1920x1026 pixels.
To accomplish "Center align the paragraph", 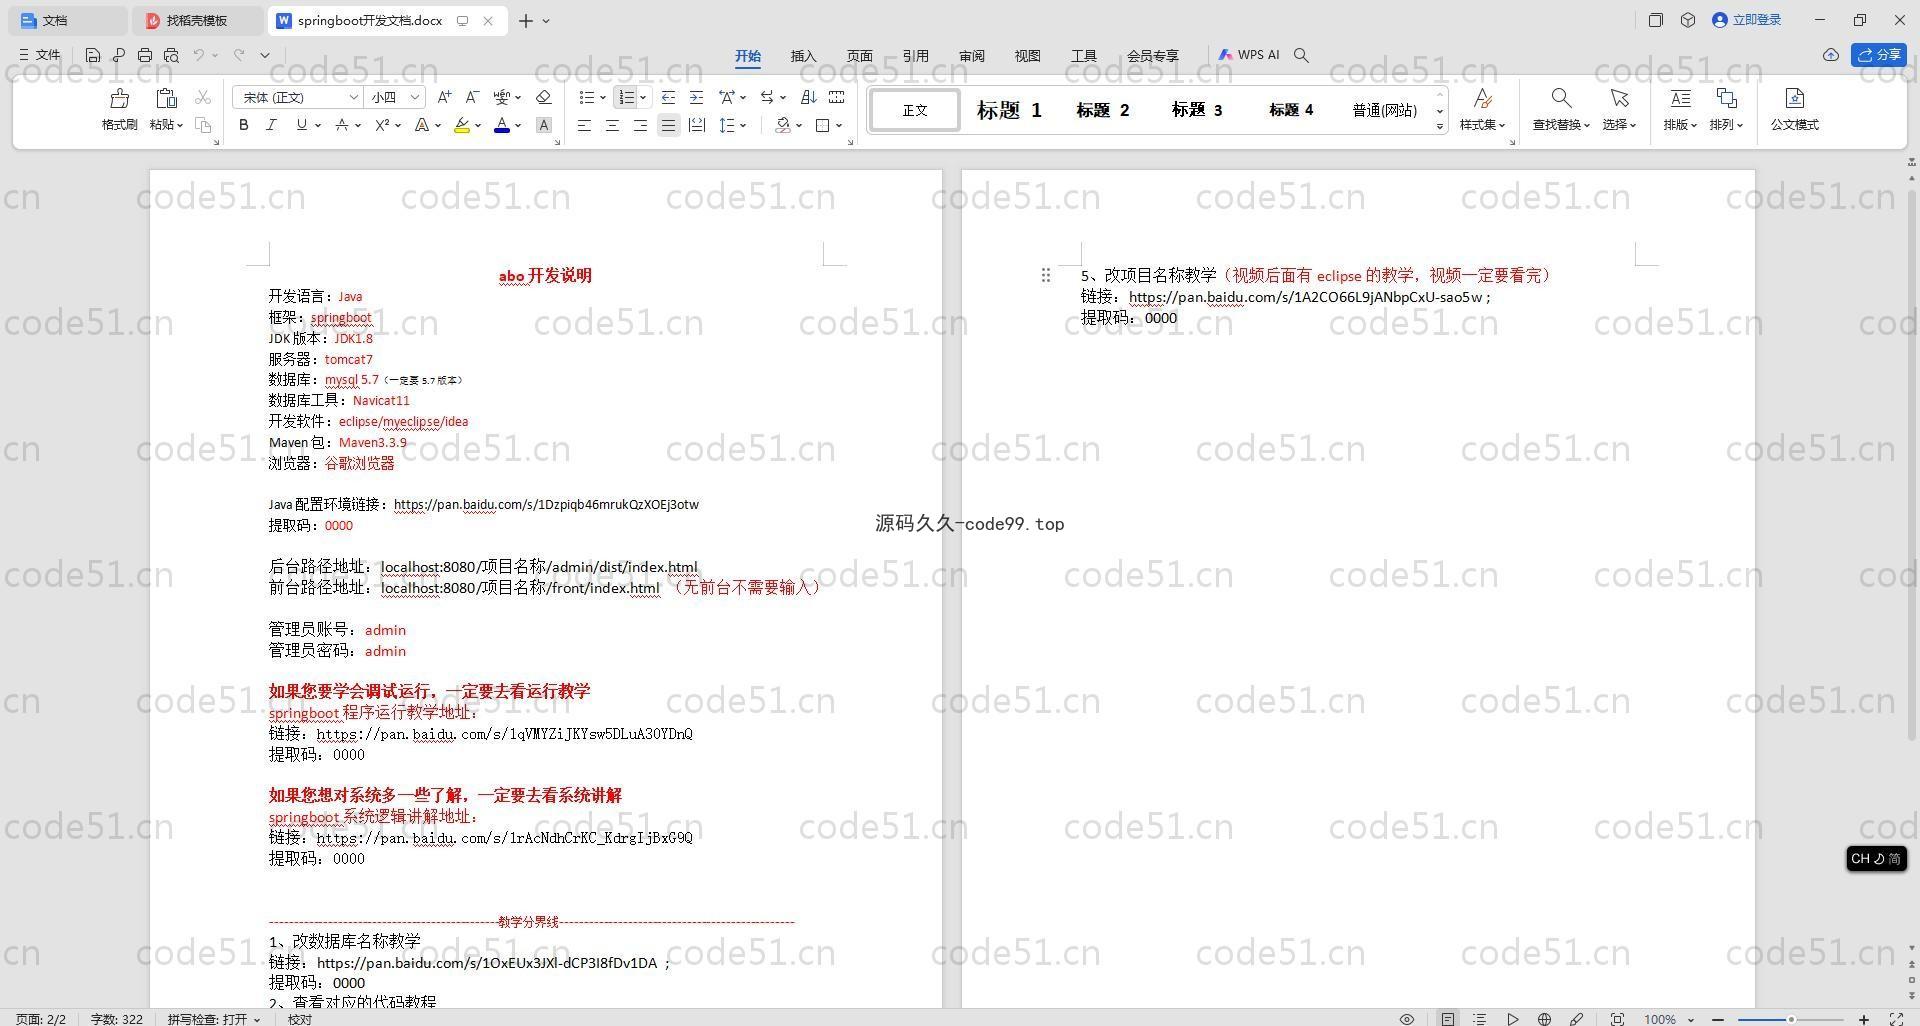I will pyautogui.click(x=612, y=125).
